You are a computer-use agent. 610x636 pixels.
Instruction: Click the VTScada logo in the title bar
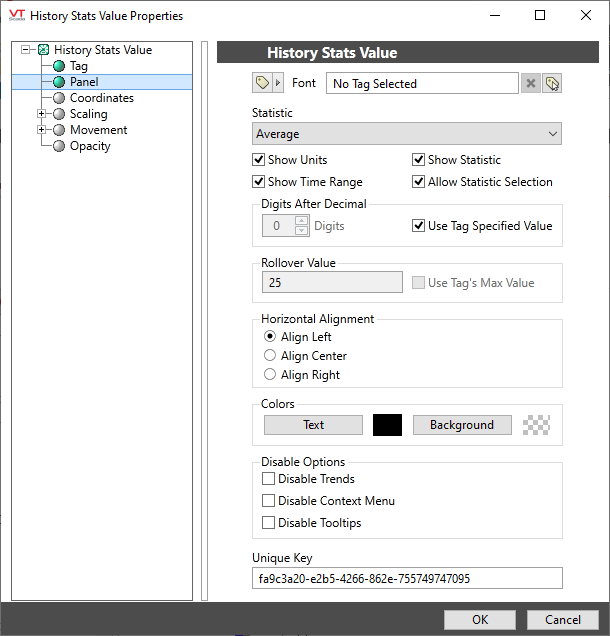15,15
